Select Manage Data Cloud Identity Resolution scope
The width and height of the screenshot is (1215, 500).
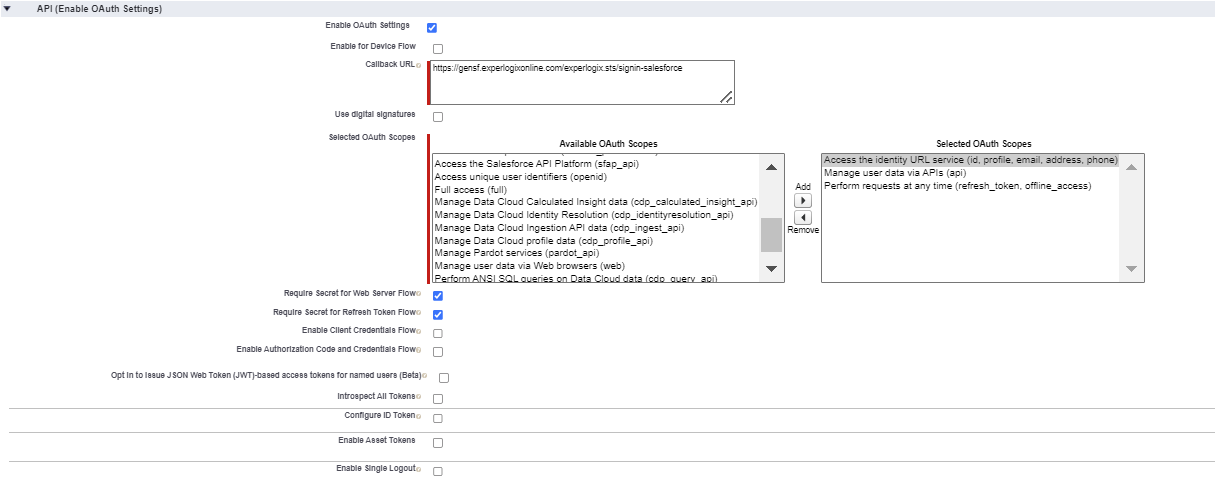pyautogui.click(x=596, y=215)
